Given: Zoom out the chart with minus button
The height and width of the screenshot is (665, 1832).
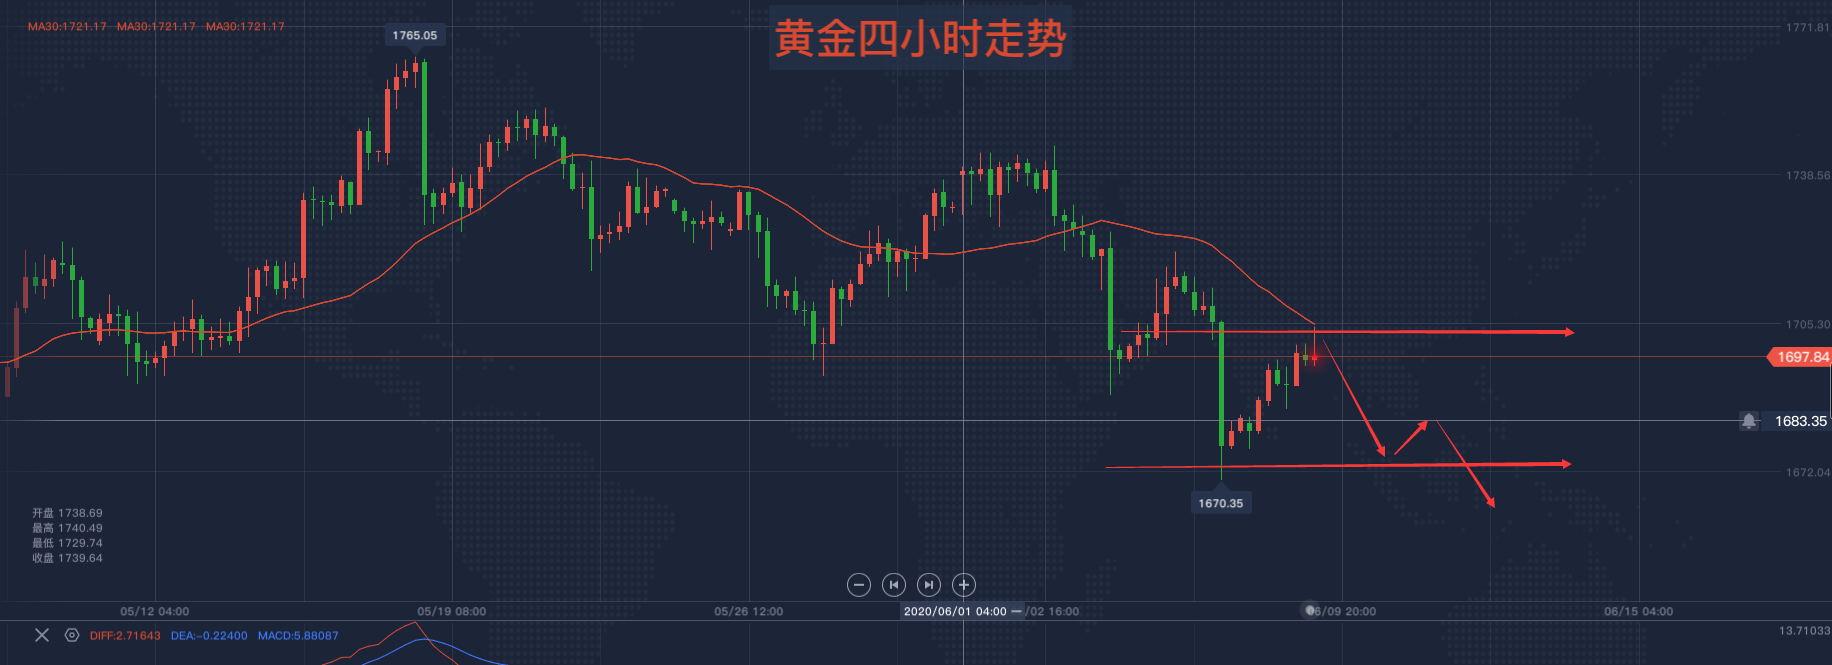Looking at the screenshot, I should (858, 585).
